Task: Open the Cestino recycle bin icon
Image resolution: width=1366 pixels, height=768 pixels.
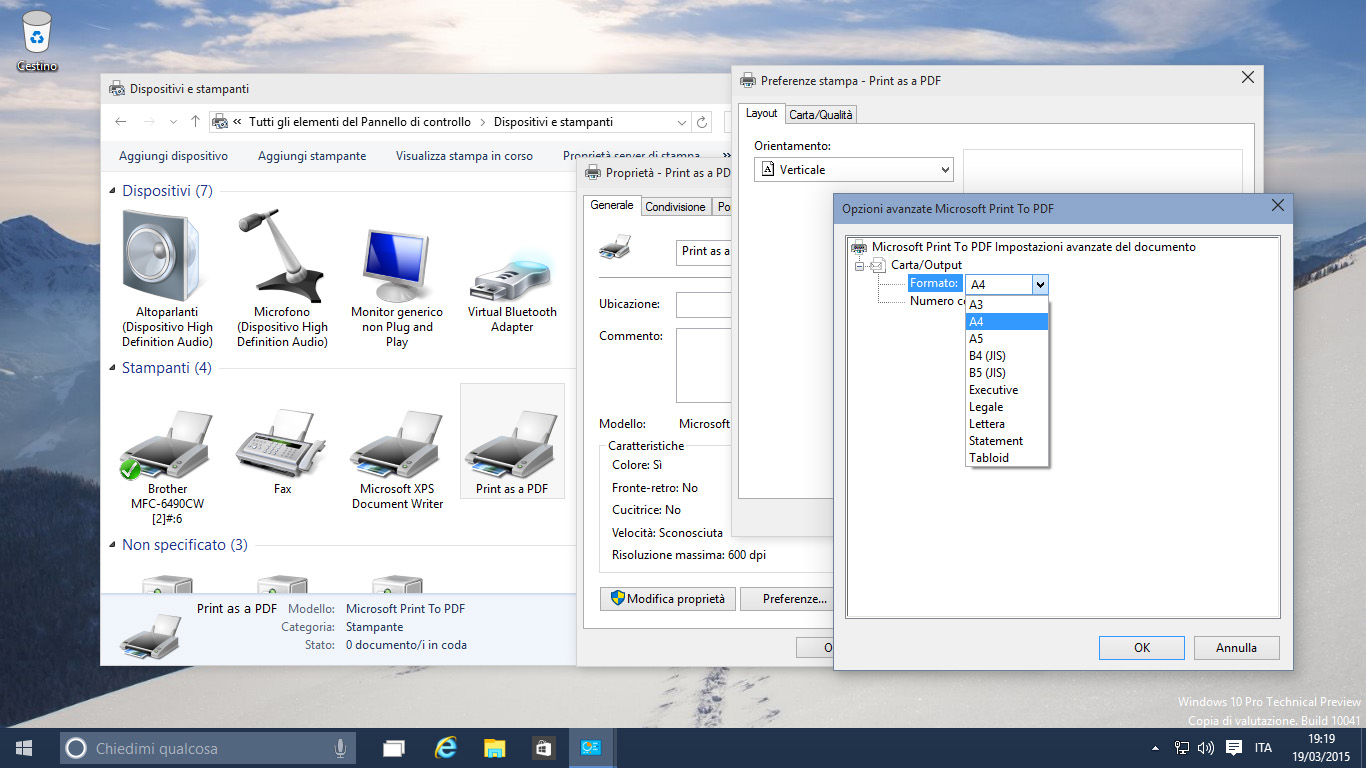Action: (x=37, y=41)
